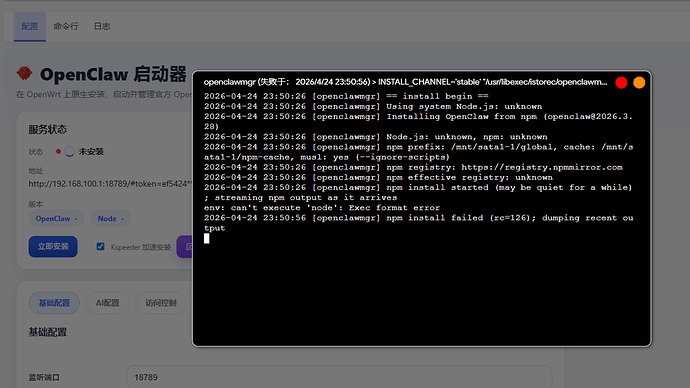690x388 pixels.
Task: Click the 'npm install failed (rc=126)' terminal line
Action: pyautogui.click(x=418, y=223)
